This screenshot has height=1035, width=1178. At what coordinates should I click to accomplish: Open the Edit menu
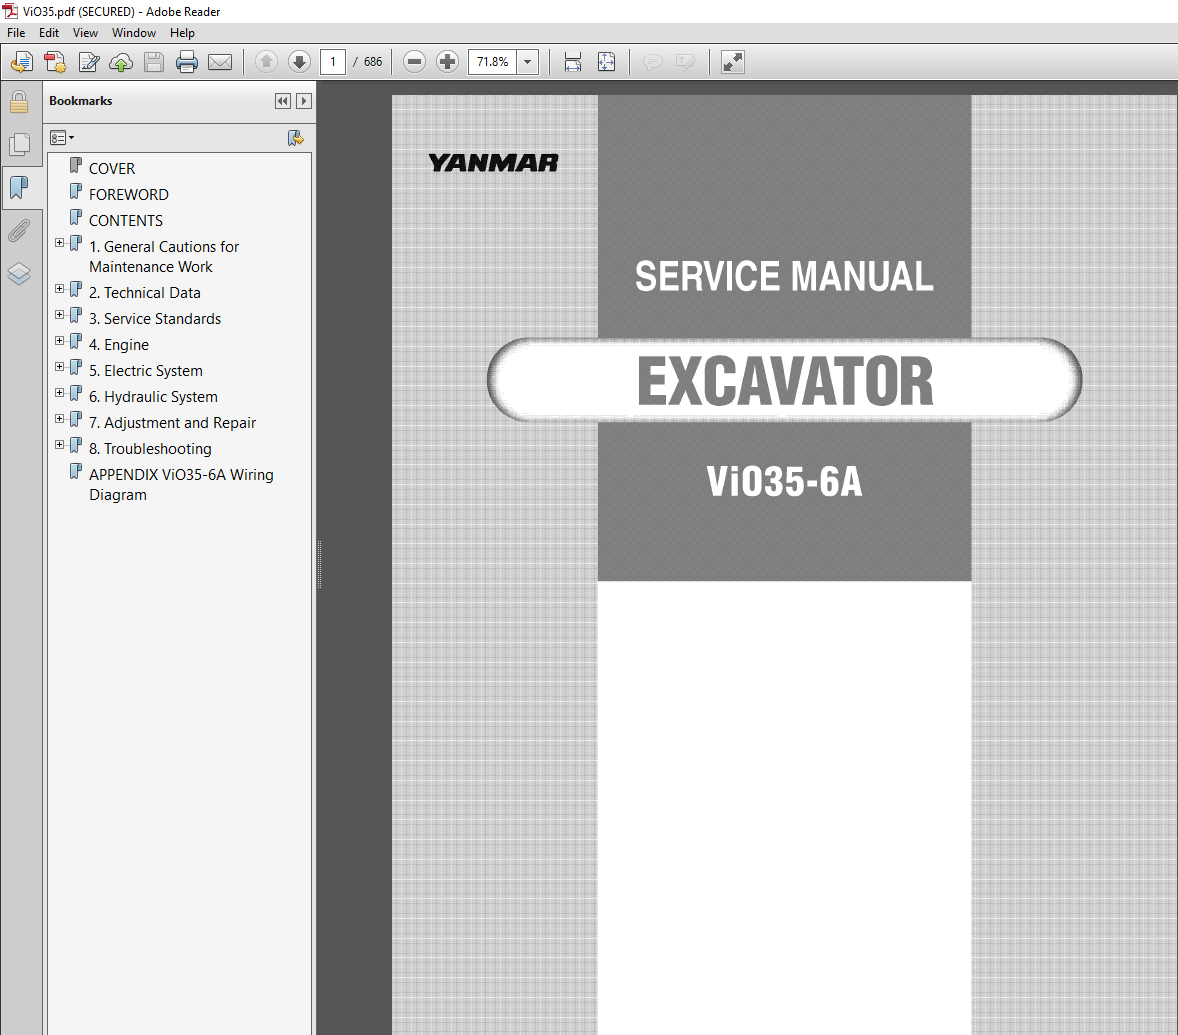[x=49, y=32]
